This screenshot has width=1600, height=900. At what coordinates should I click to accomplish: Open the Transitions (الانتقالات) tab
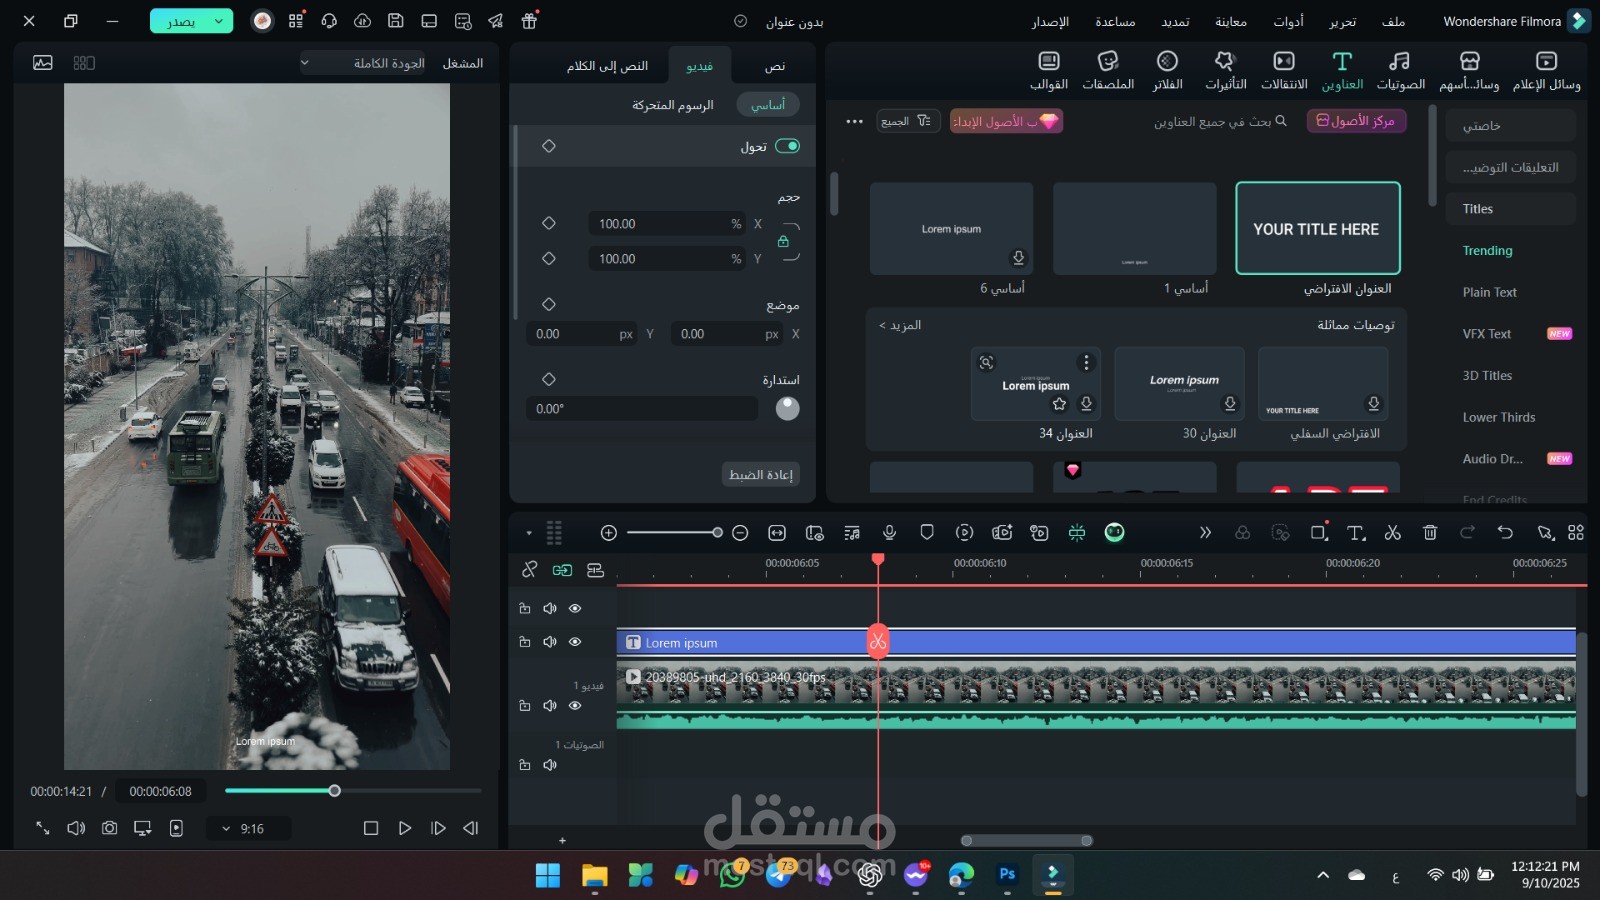pos(1284,71)
